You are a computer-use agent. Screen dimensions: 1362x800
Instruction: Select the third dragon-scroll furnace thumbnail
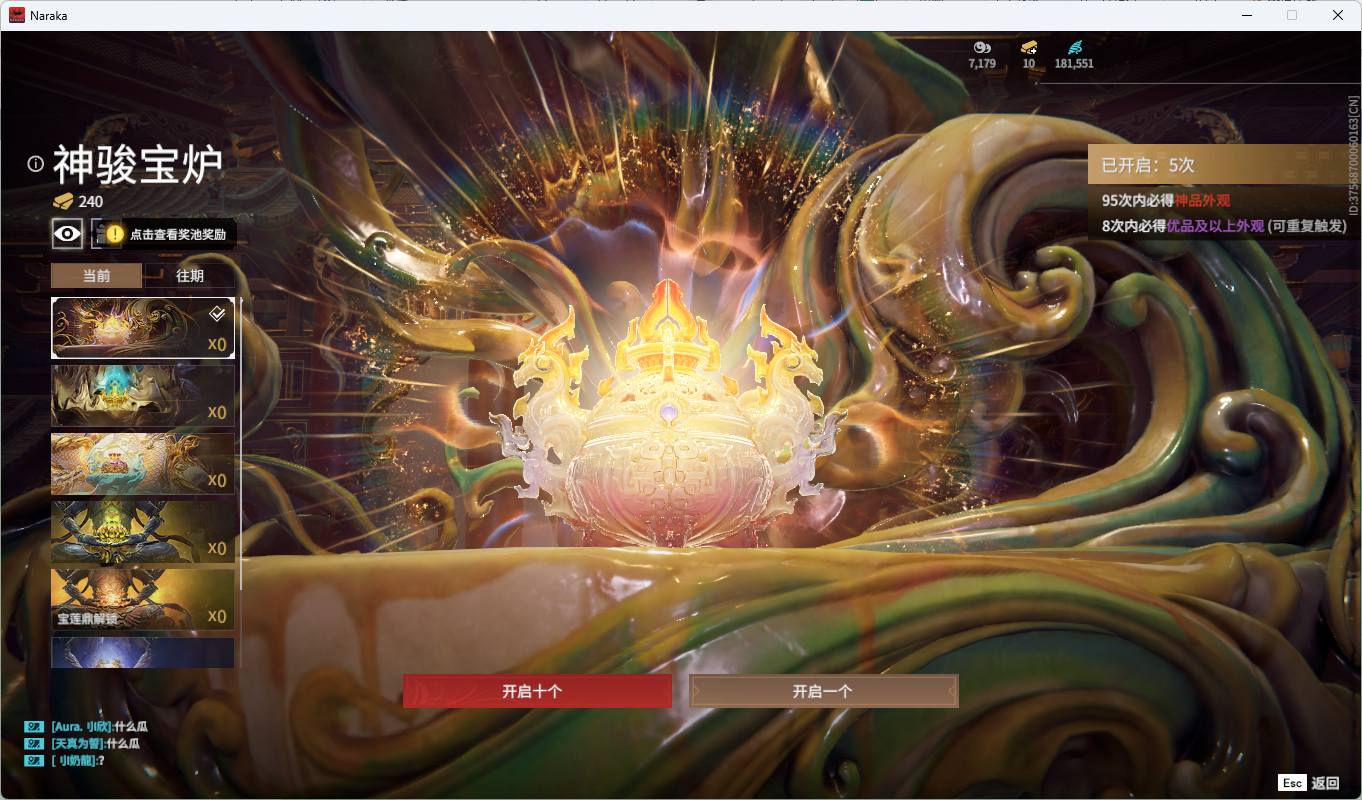[143, 463]
